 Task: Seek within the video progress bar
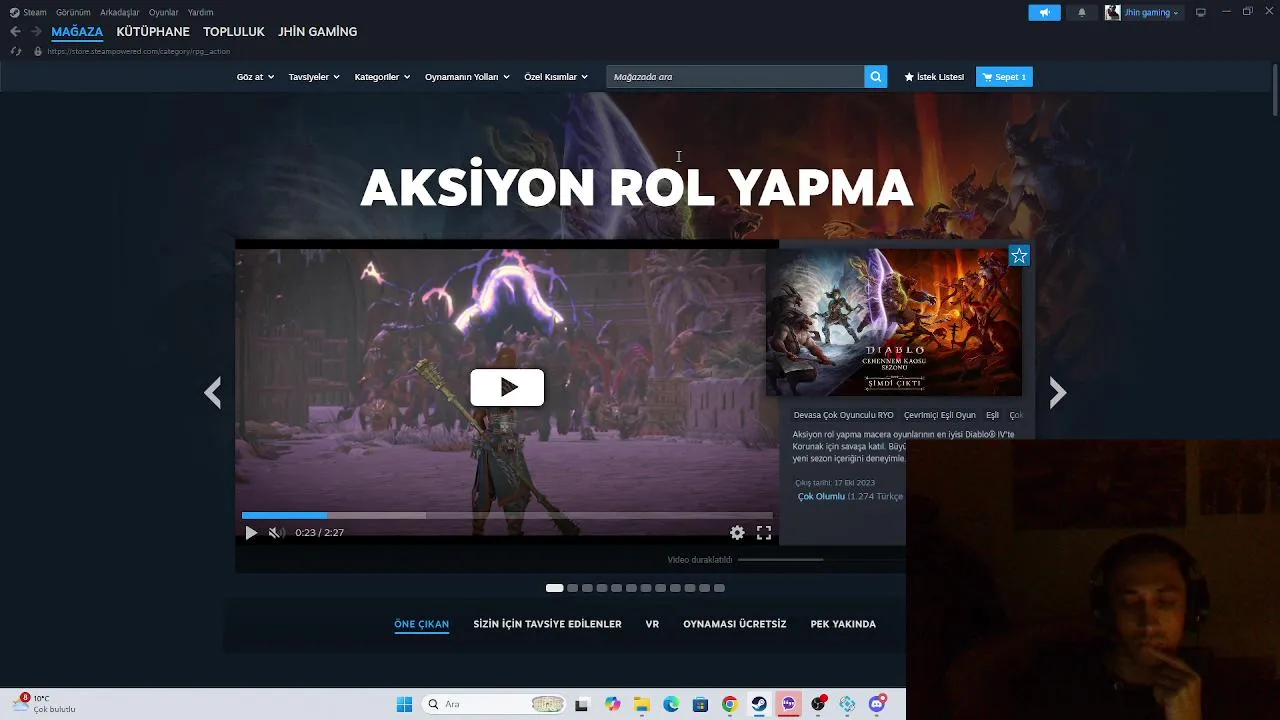(507, 516)
